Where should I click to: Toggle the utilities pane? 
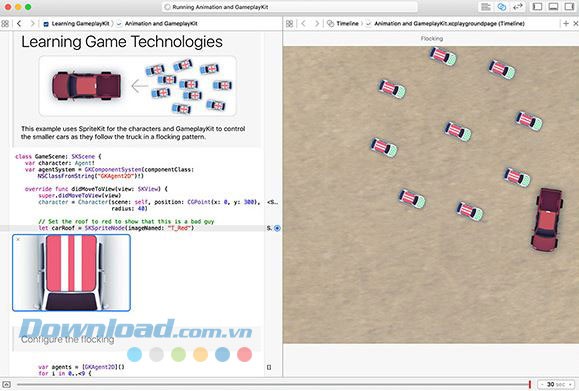(x=569, y=7)
